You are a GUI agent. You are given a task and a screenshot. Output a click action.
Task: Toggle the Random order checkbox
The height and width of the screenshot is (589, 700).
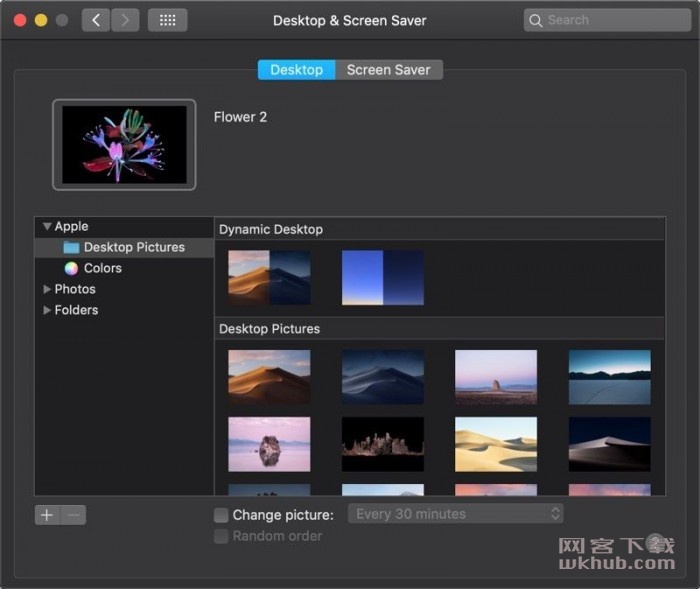coord(221,536)
